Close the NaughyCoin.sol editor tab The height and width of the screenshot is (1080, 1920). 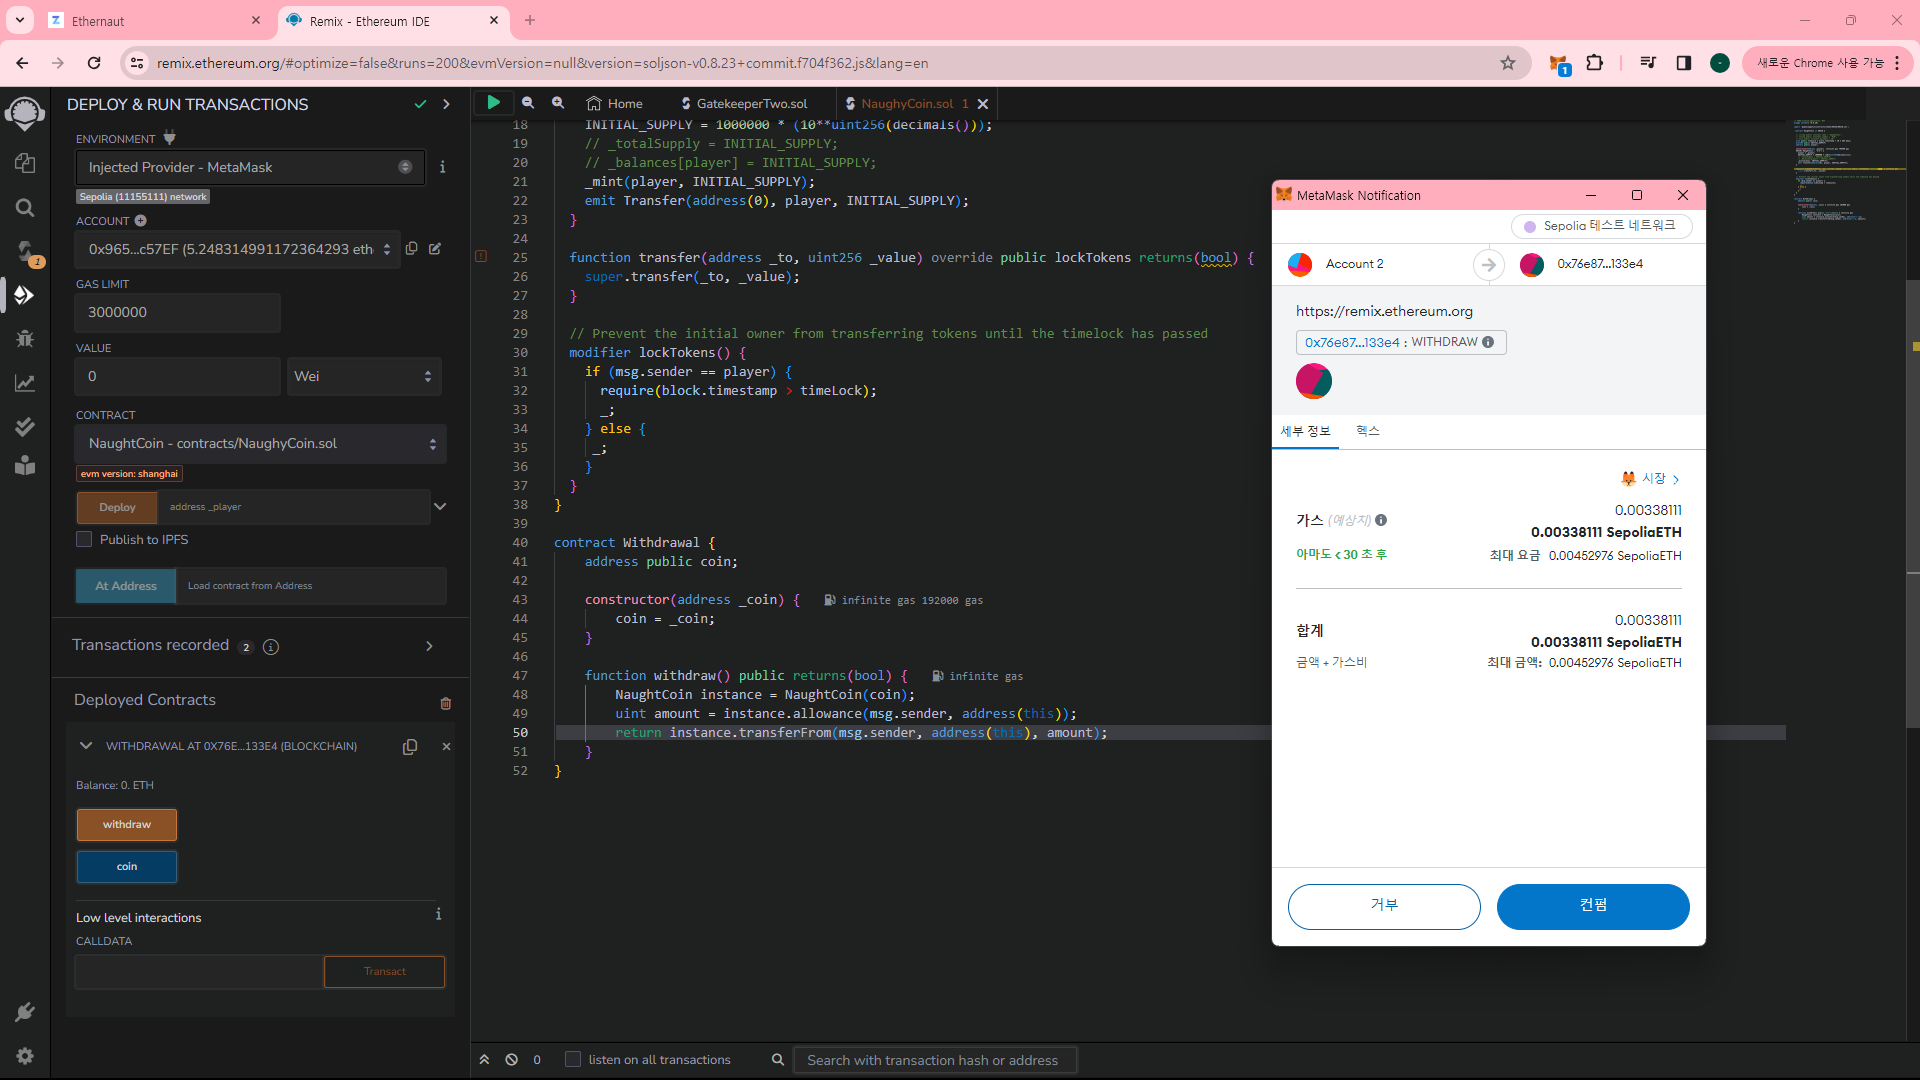(983, 103)
